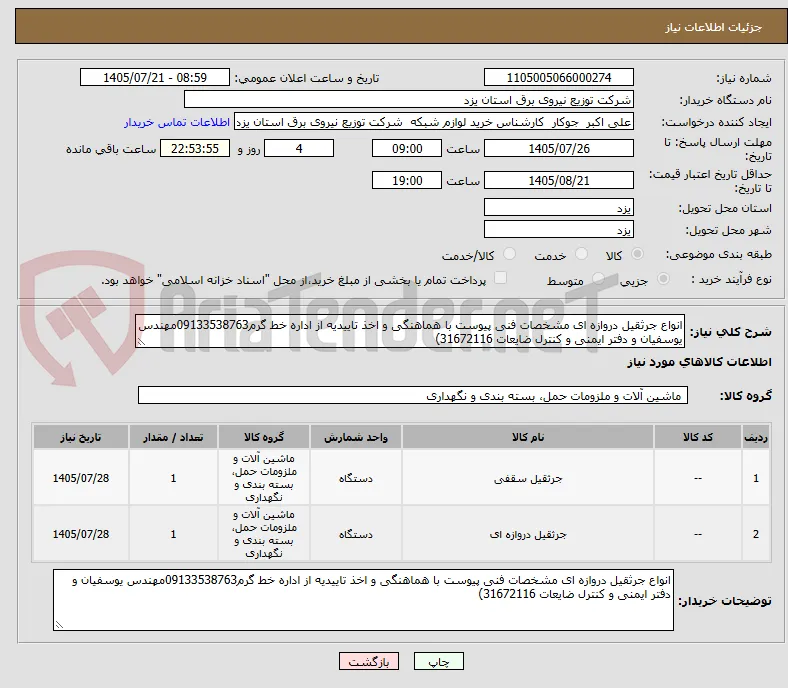Open اطلاعات تماس خریدار link

click(x=177, y=122)
